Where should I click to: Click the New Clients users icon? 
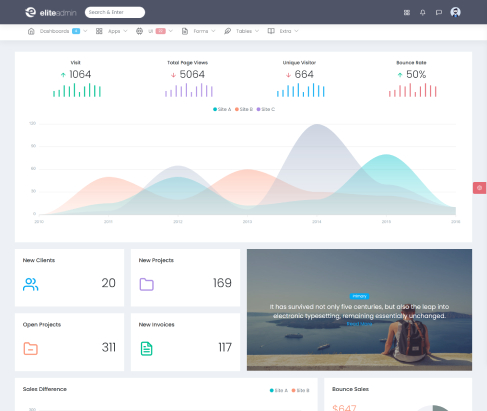click(31, 284)
